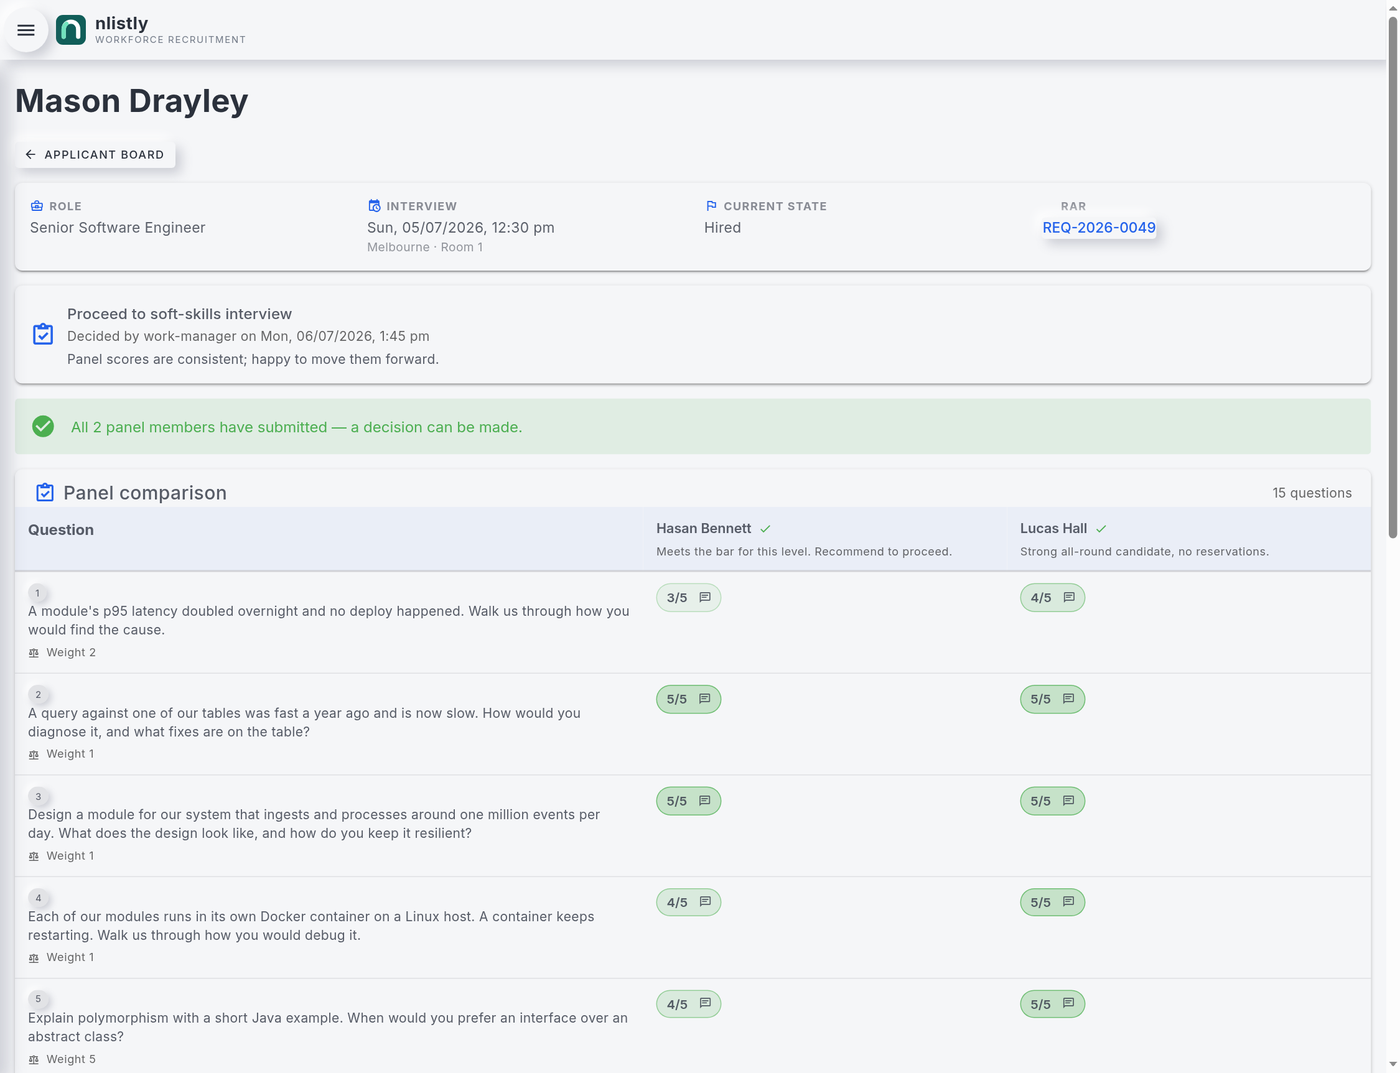Click the weight scale icon on question 2
This screenshot has width=1400, height=1073.
pyautogui.click(x=34, y=755)
